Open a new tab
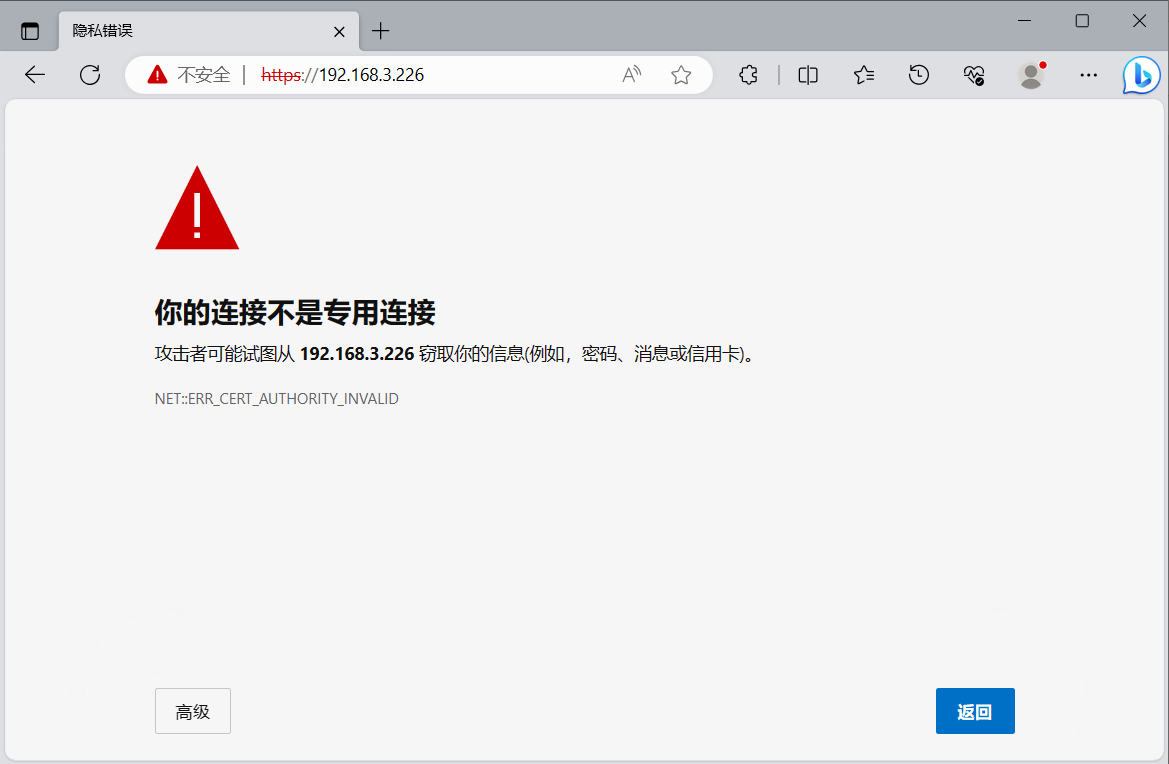1169x764 pixels. pos(380,31)
